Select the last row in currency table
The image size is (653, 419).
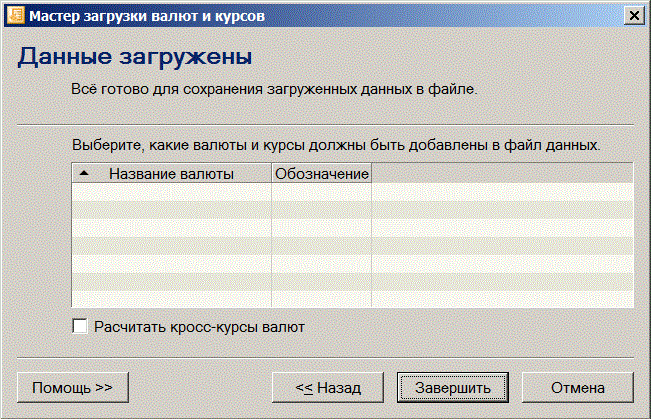tap(171, 299)
